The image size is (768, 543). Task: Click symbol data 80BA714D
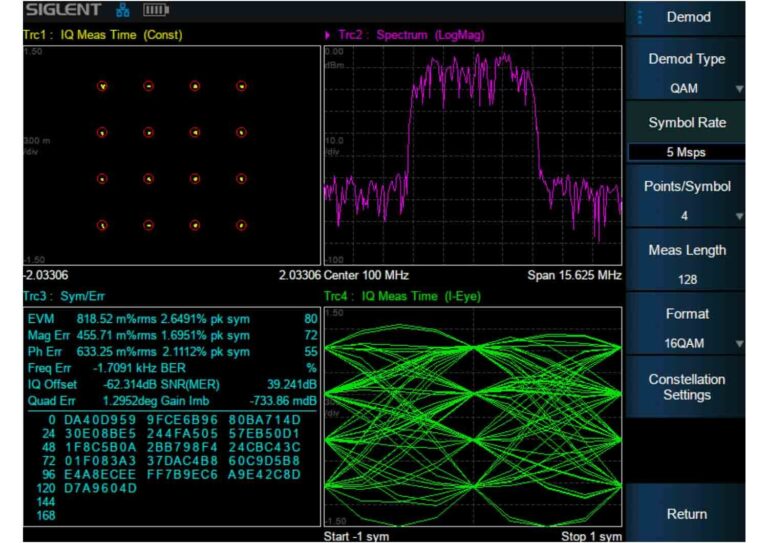264,420
